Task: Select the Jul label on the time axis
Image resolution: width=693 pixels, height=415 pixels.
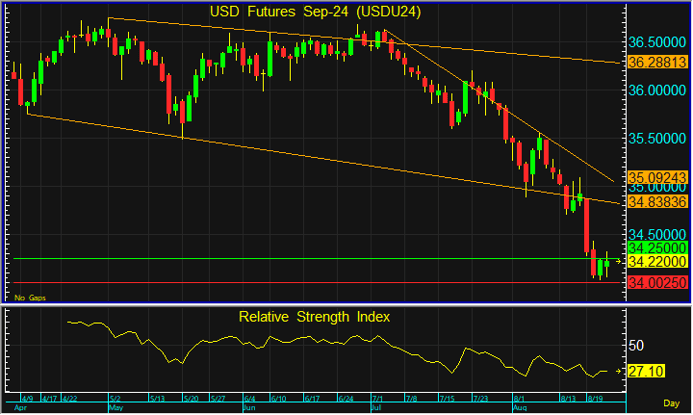Action: (x=375, y=409)
